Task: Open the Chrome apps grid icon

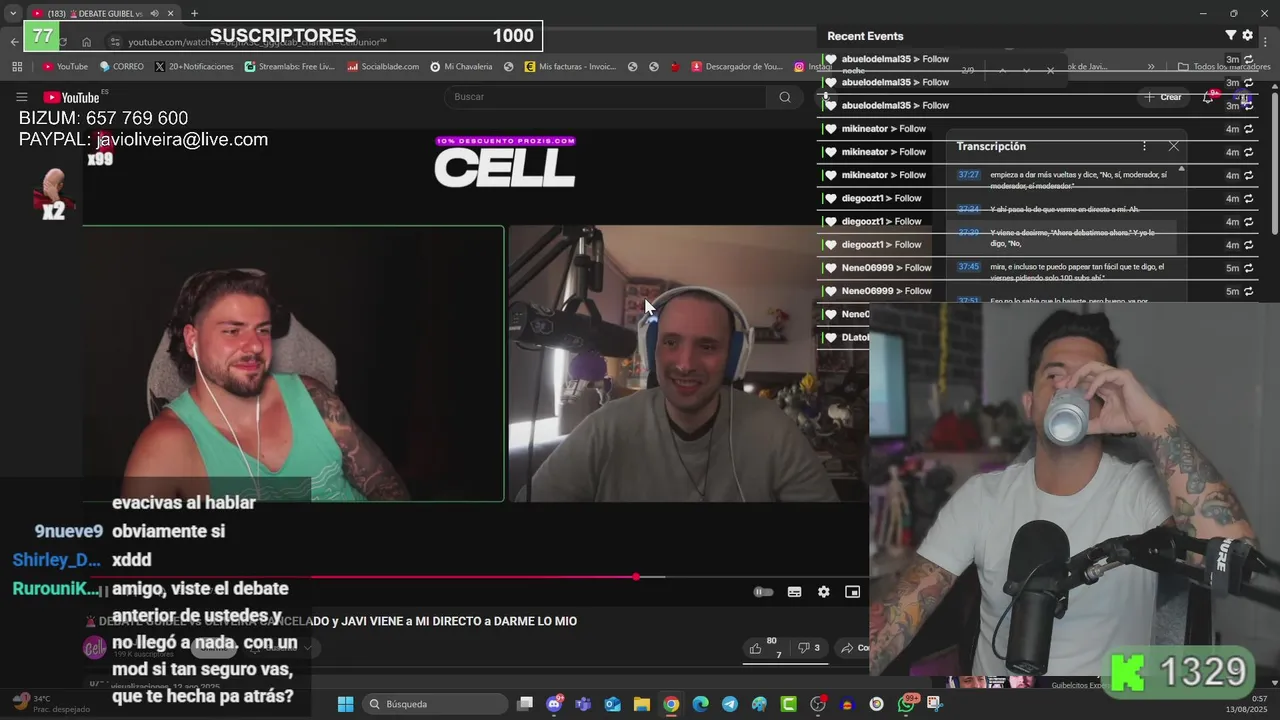Action: point(17,67)
